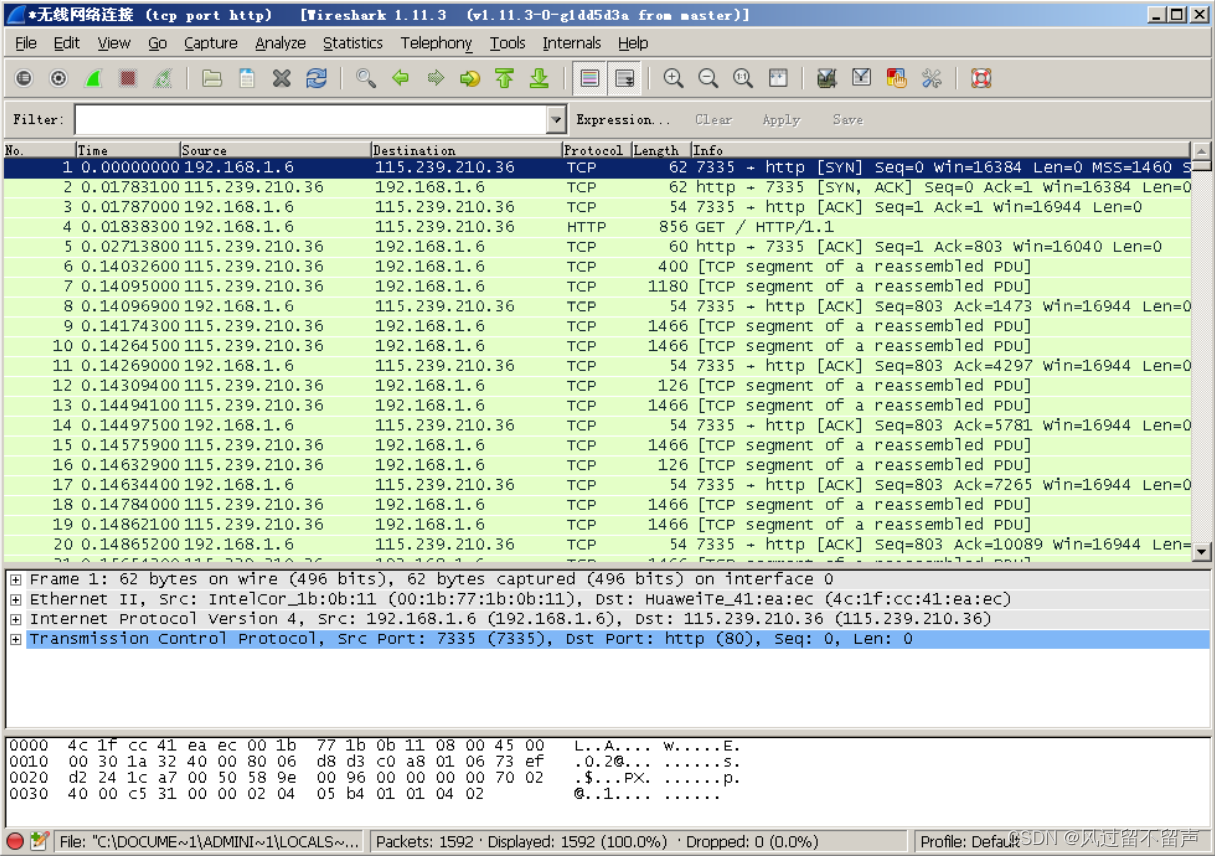The image size is (1215, 857).
Task: Select packet 11 row with Ack=4297
Action: 597,366
